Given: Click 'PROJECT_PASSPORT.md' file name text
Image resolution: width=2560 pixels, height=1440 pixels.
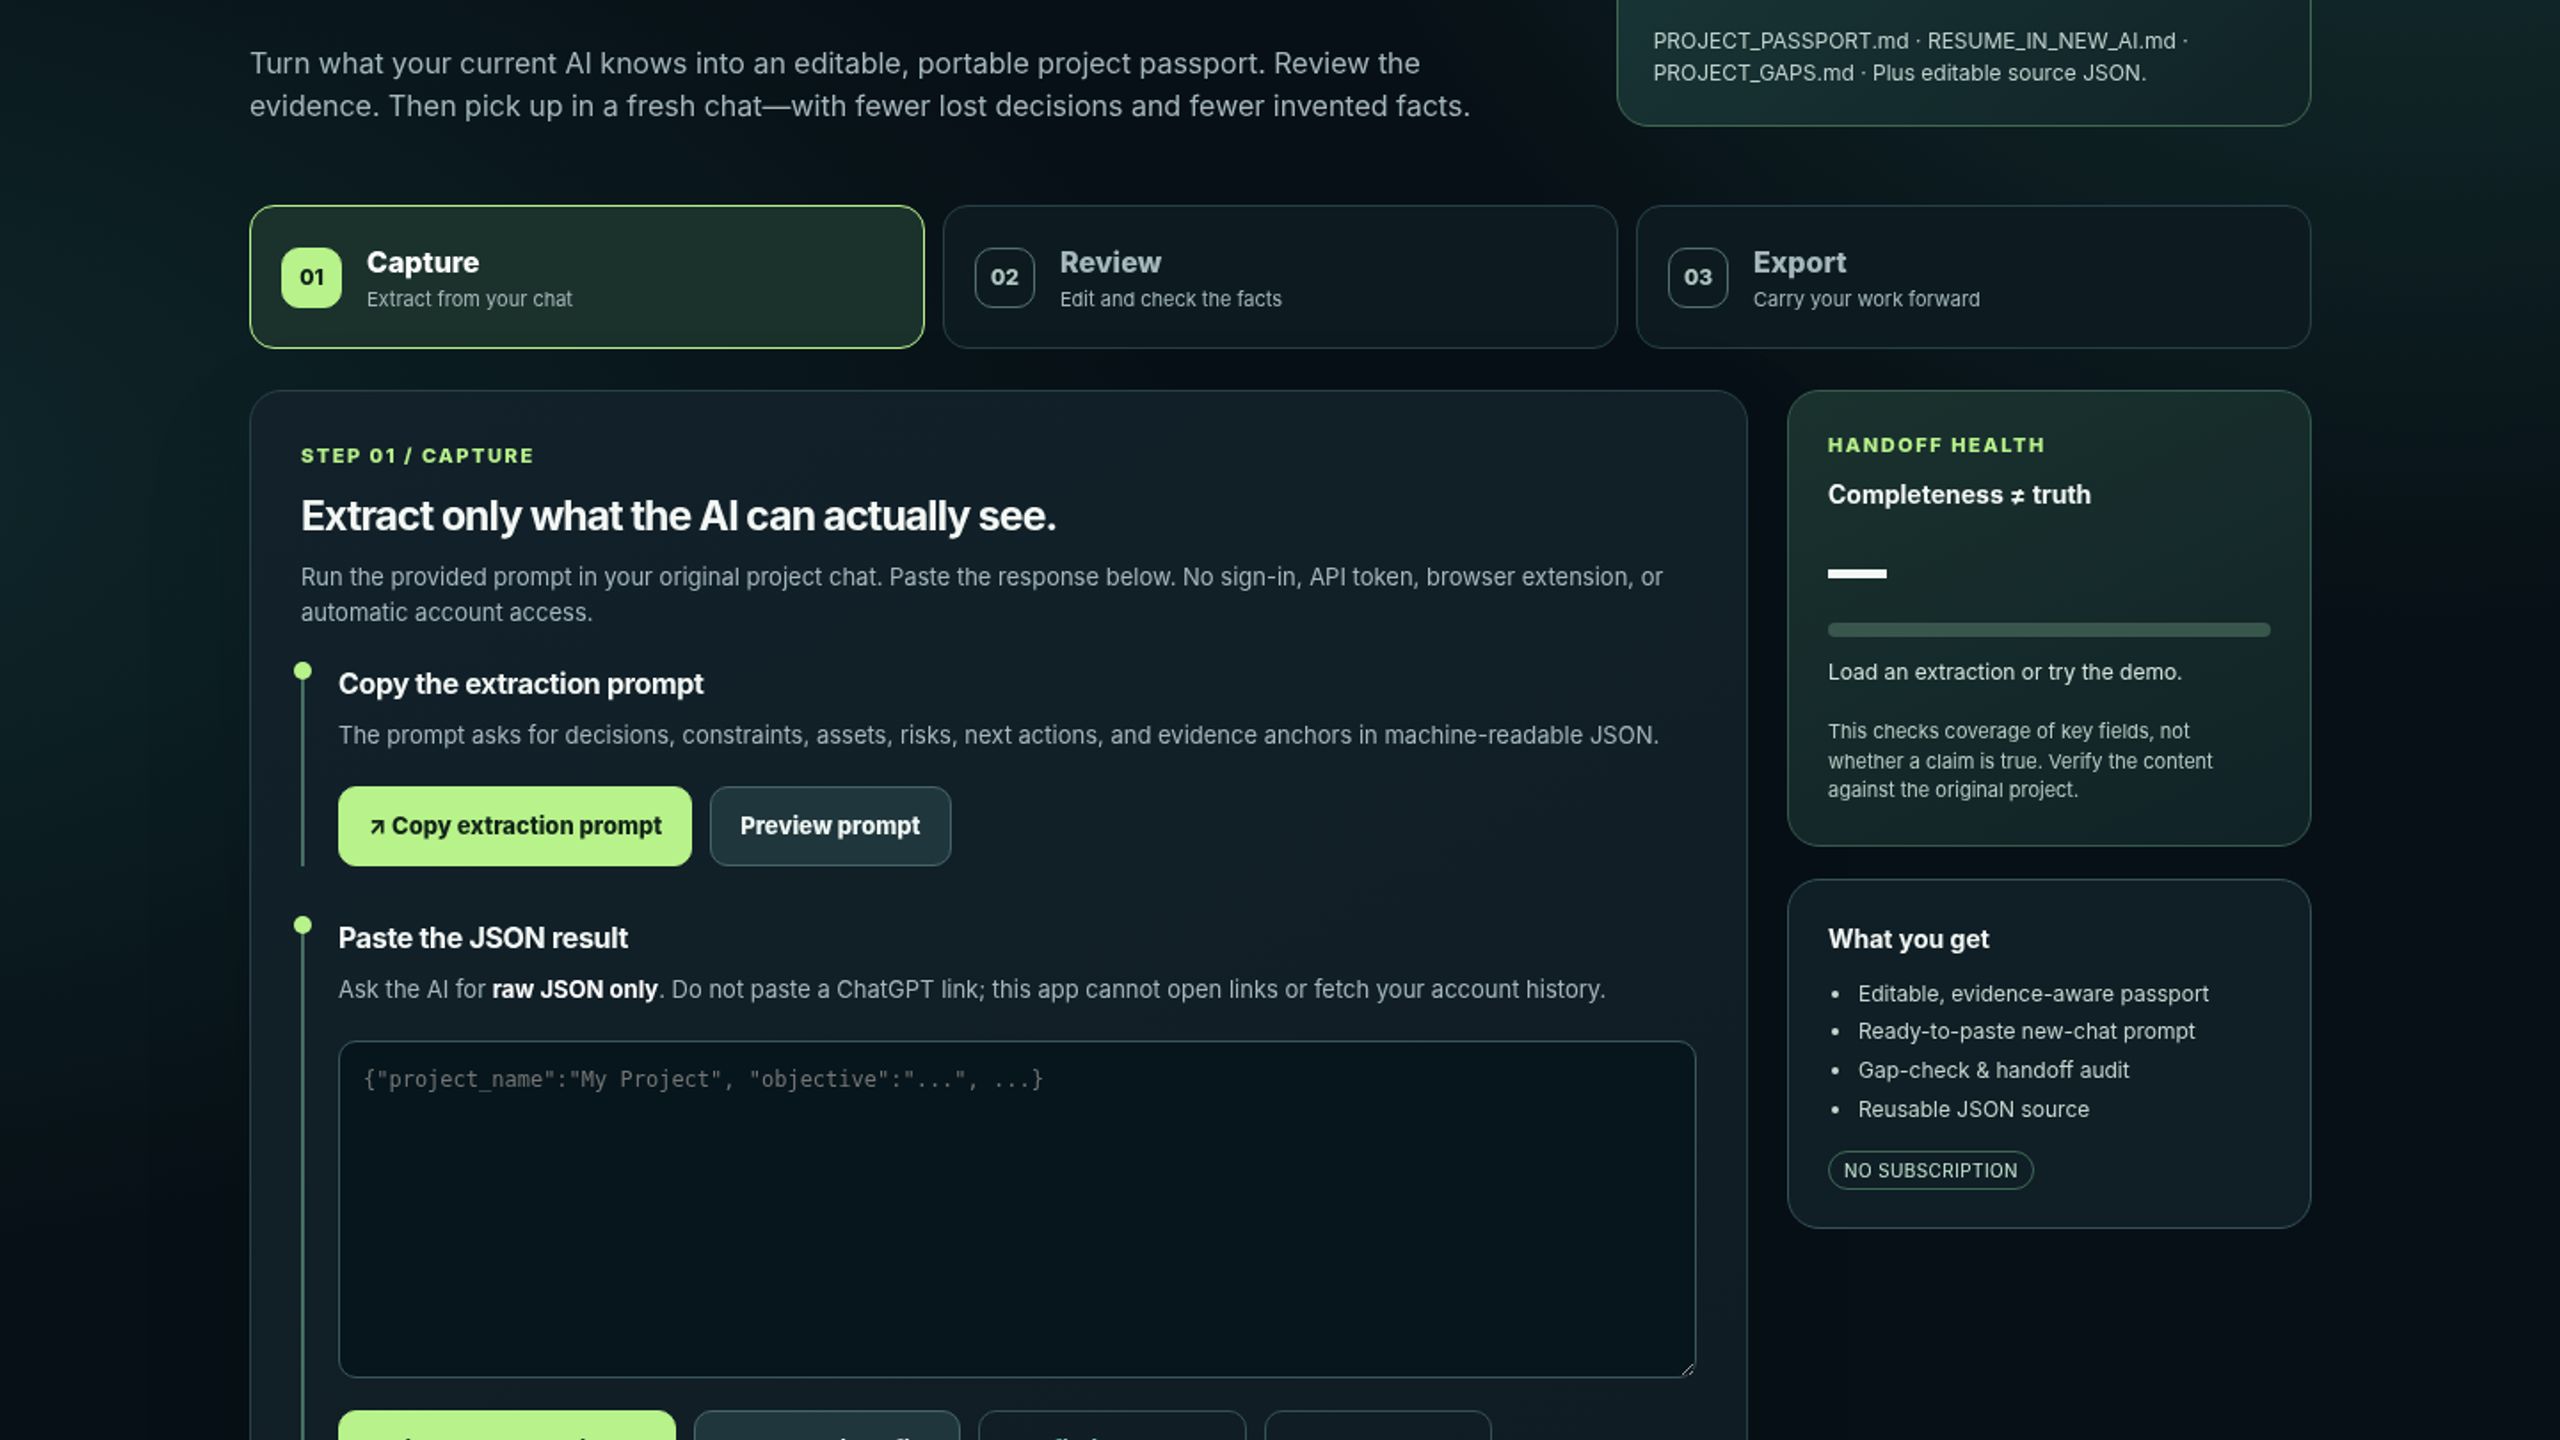Looking at the screenshot, I should coord(1780,41).
